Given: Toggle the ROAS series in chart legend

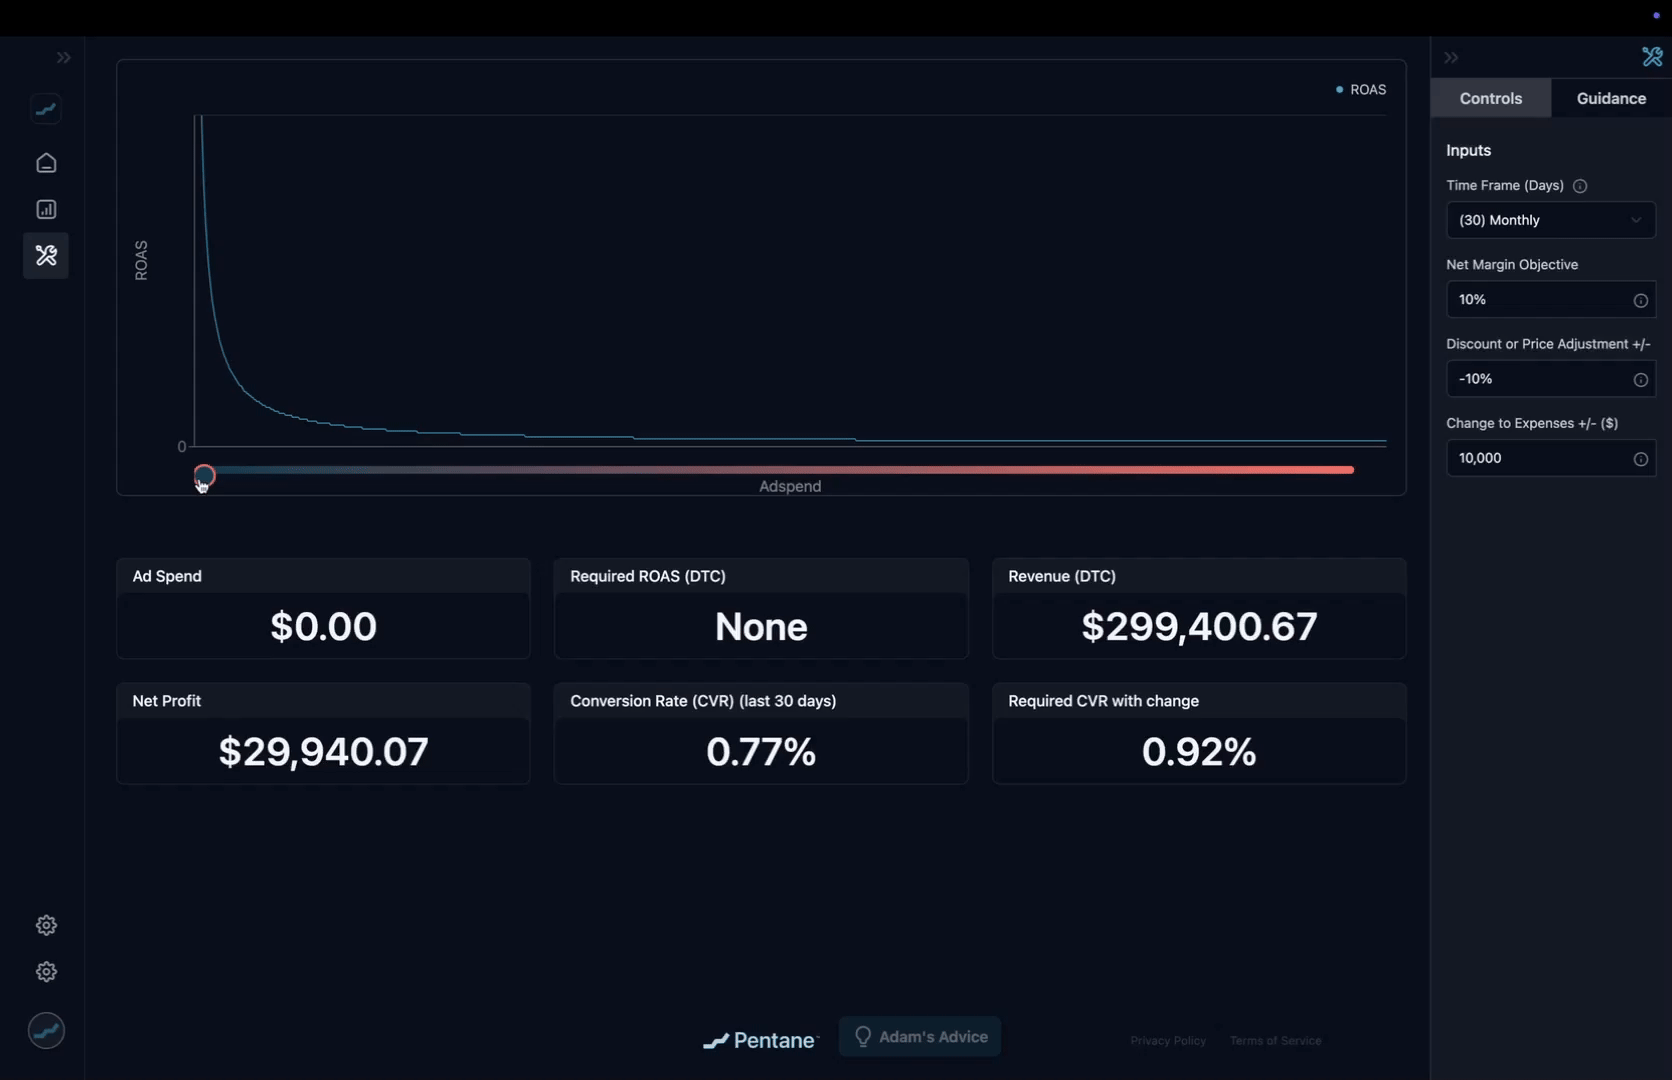Looking at the screenshot, I should [1361, 90].
